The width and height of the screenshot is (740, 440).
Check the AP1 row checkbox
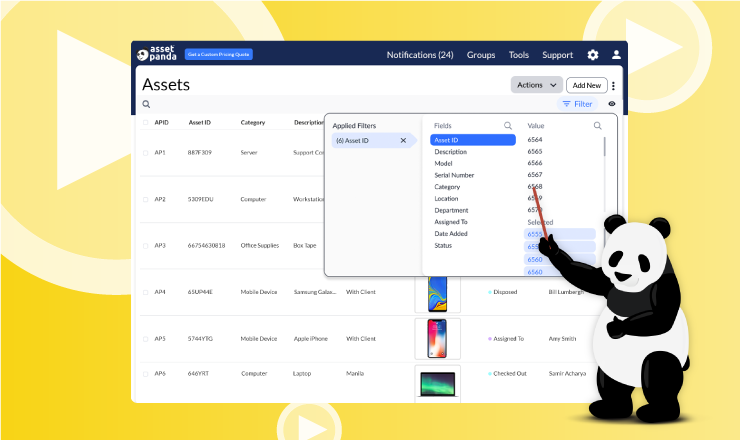pyautogui.click(x=145, y=153)
